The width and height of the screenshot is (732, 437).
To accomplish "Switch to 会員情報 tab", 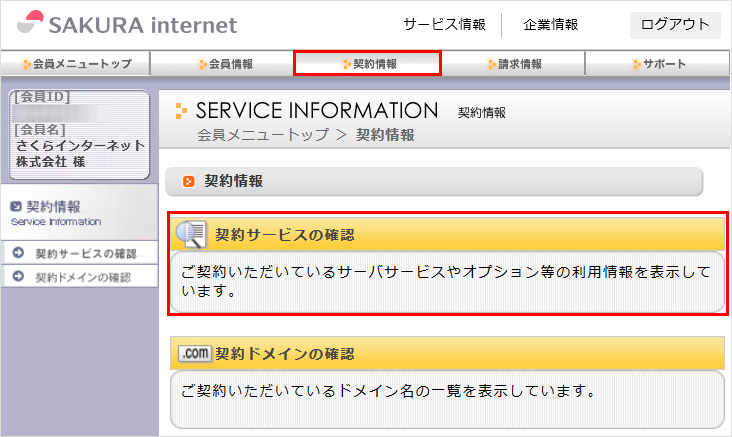I will tap(223, 63).
